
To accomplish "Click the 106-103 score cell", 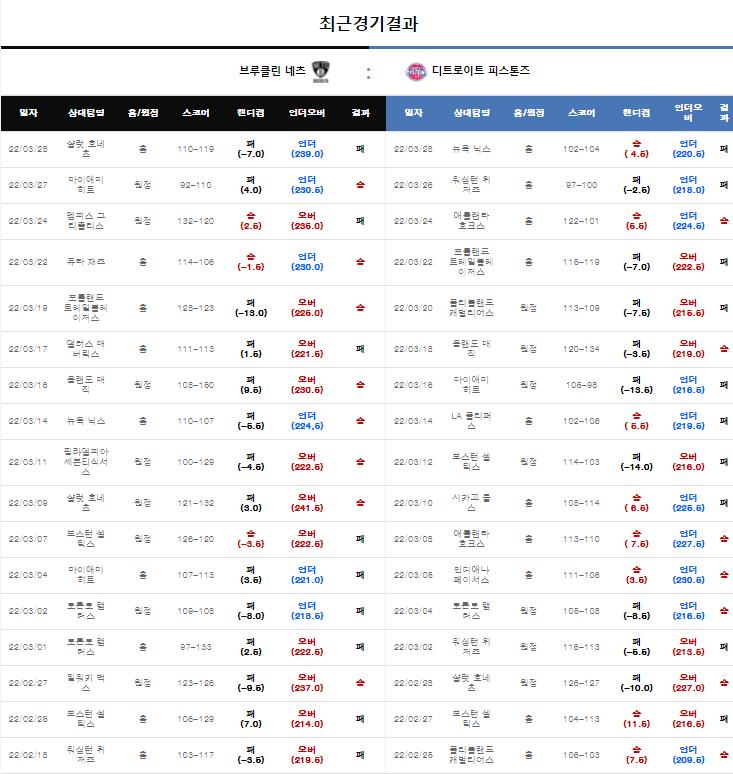I will 581,755.
